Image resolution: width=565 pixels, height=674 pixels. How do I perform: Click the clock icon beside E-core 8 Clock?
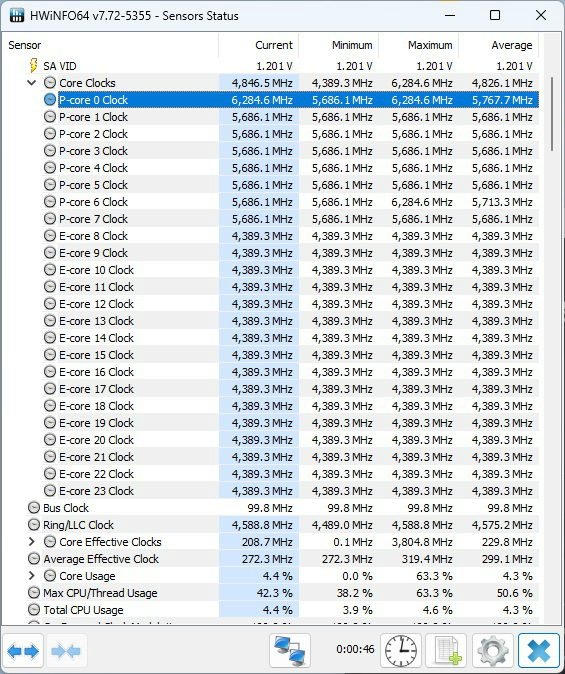tap(50, 236)
